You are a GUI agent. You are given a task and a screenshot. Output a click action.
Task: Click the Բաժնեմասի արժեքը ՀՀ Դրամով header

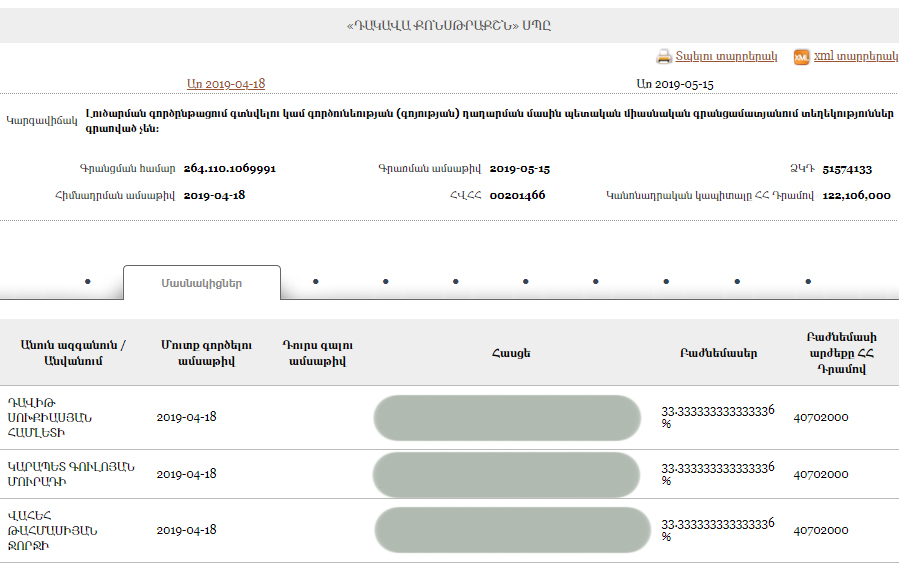click(841, 353)
